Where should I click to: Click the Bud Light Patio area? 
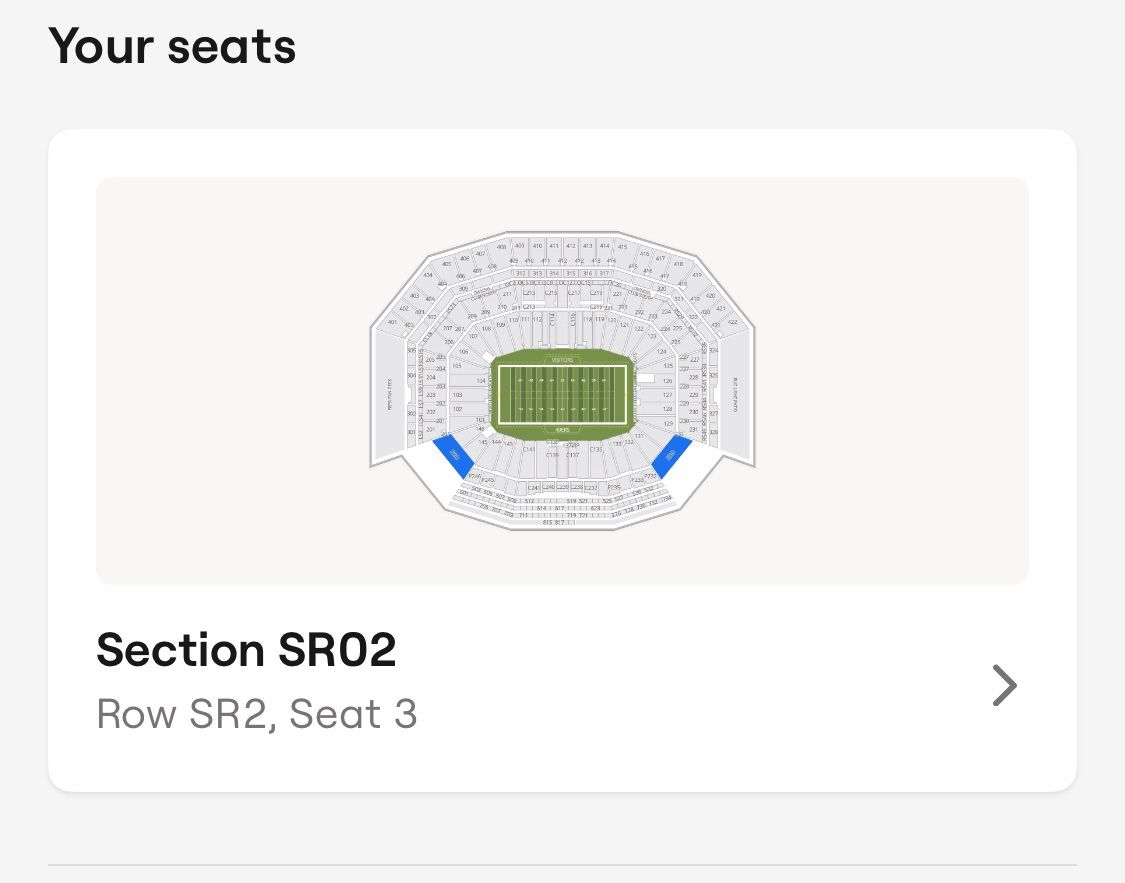click(x=734, y=395)
